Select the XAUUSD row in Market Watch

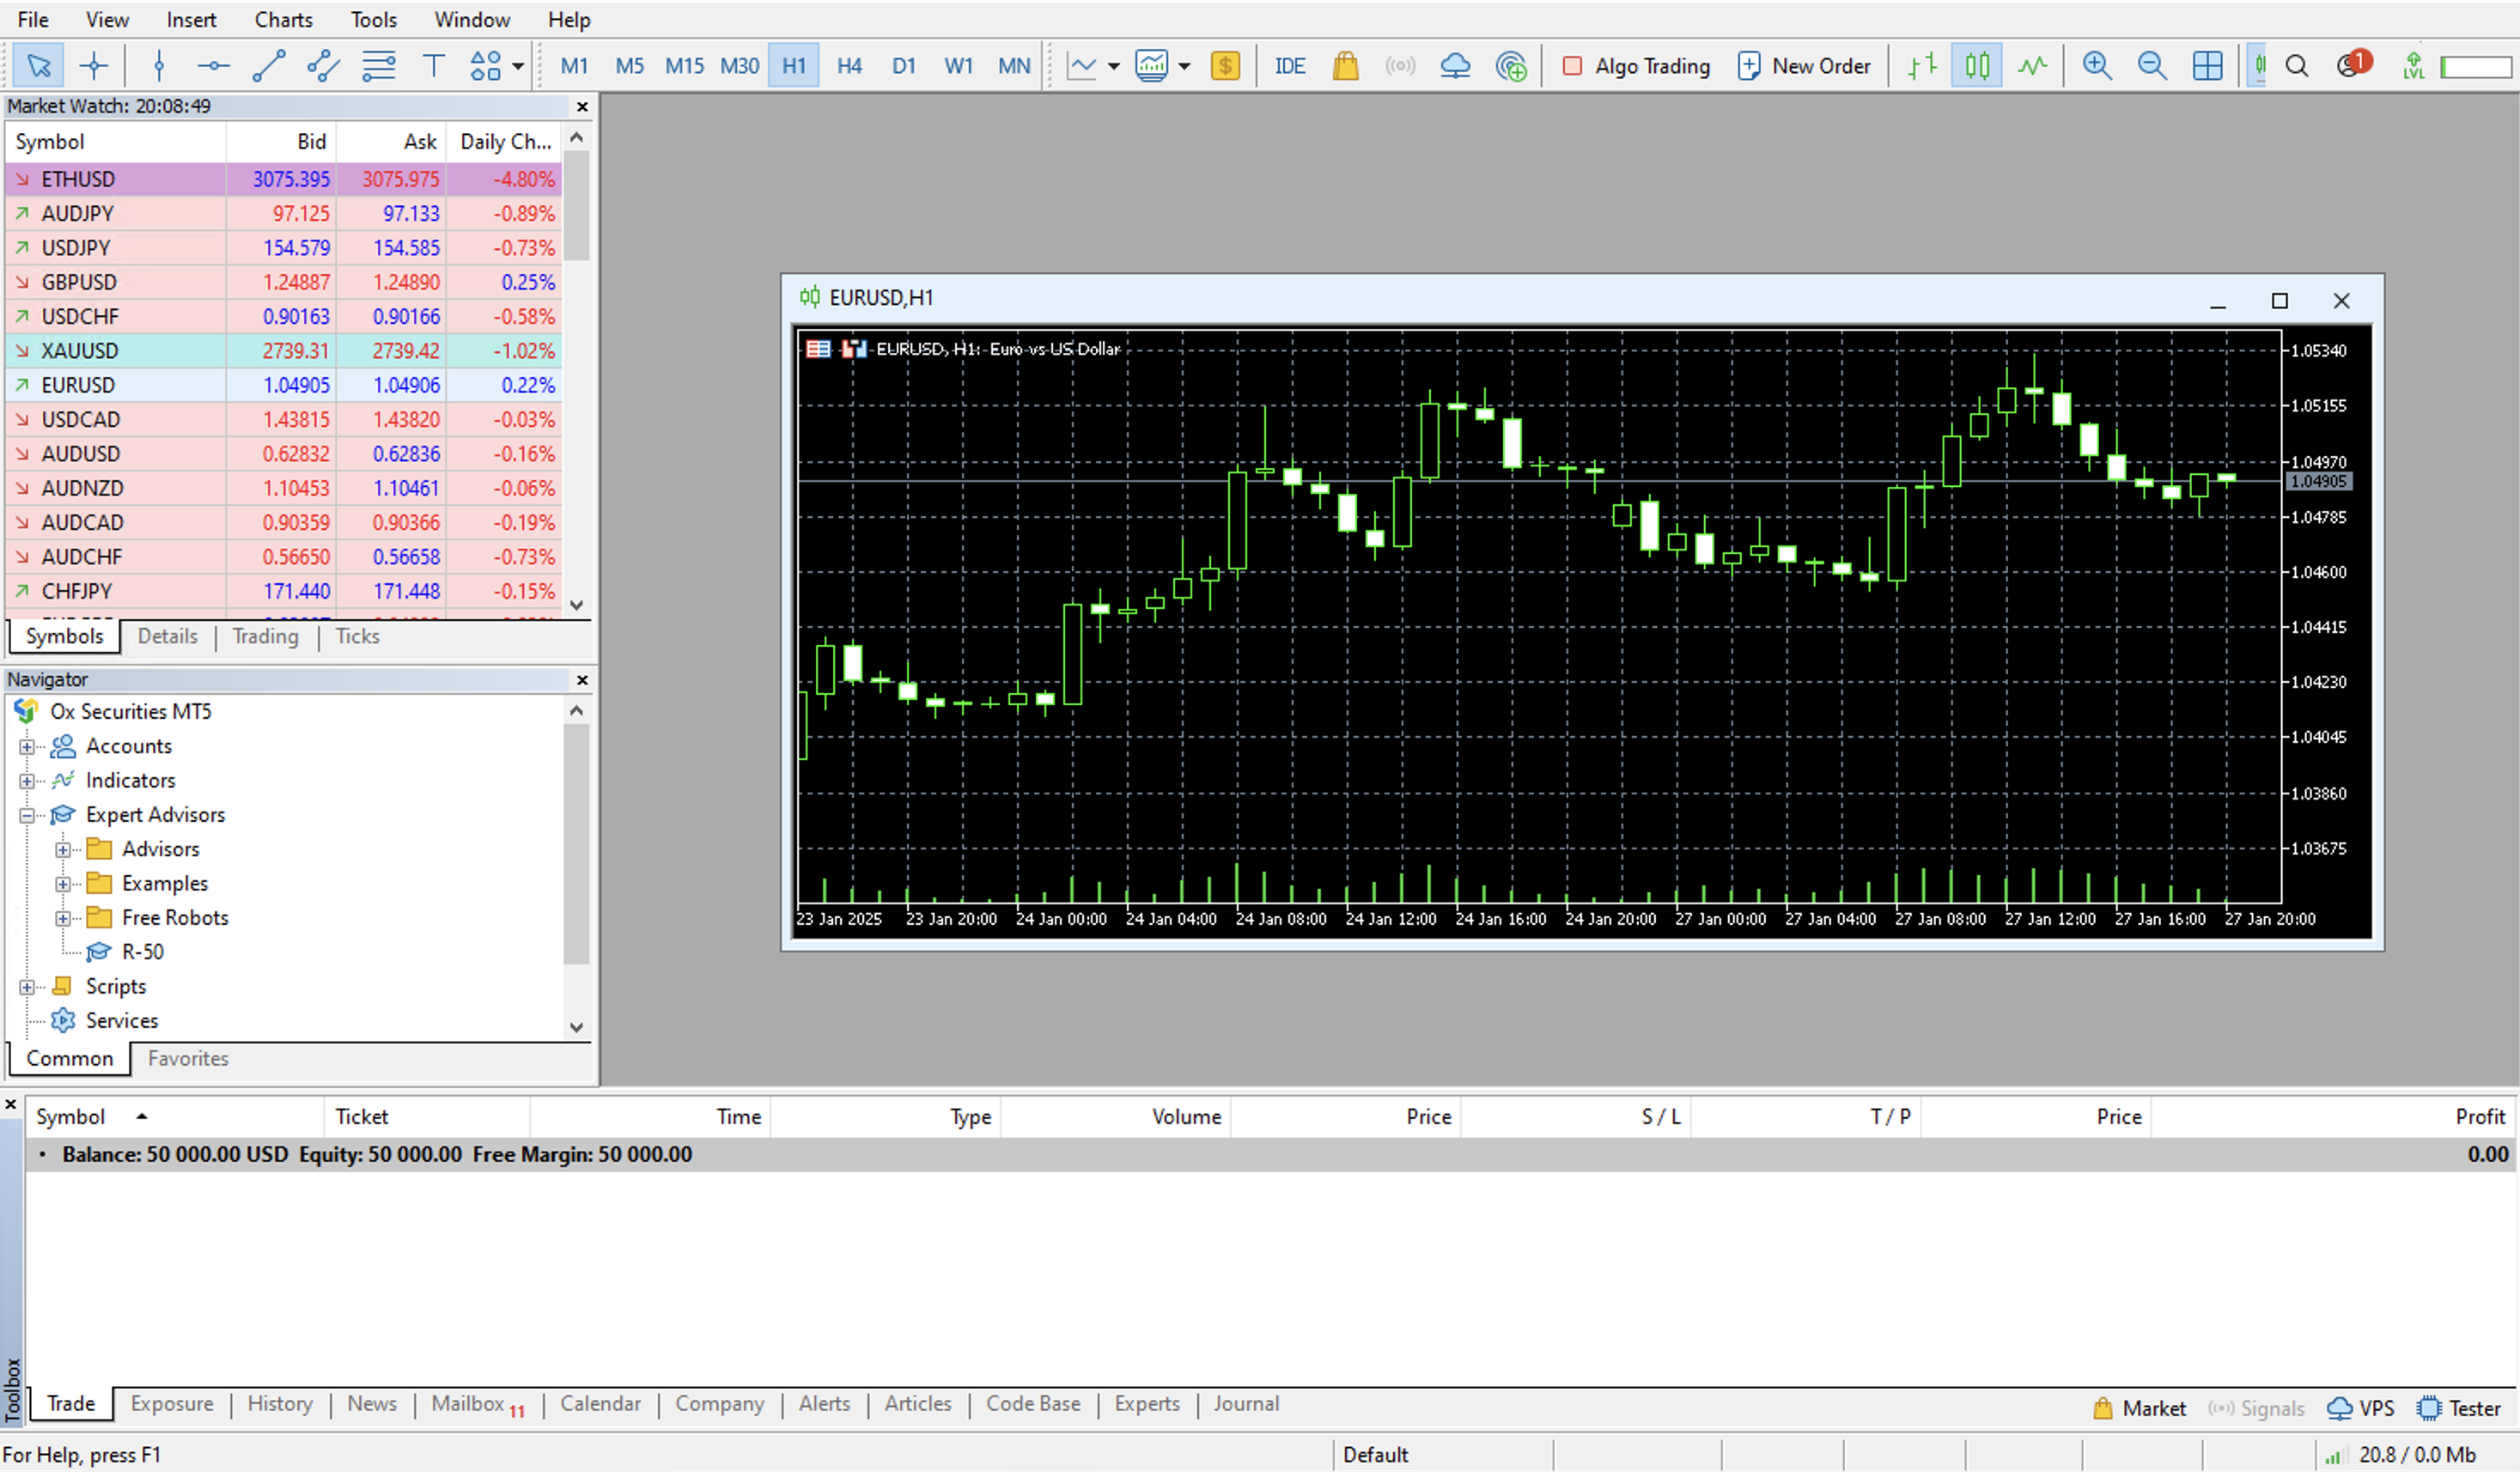tap(284, 351)
